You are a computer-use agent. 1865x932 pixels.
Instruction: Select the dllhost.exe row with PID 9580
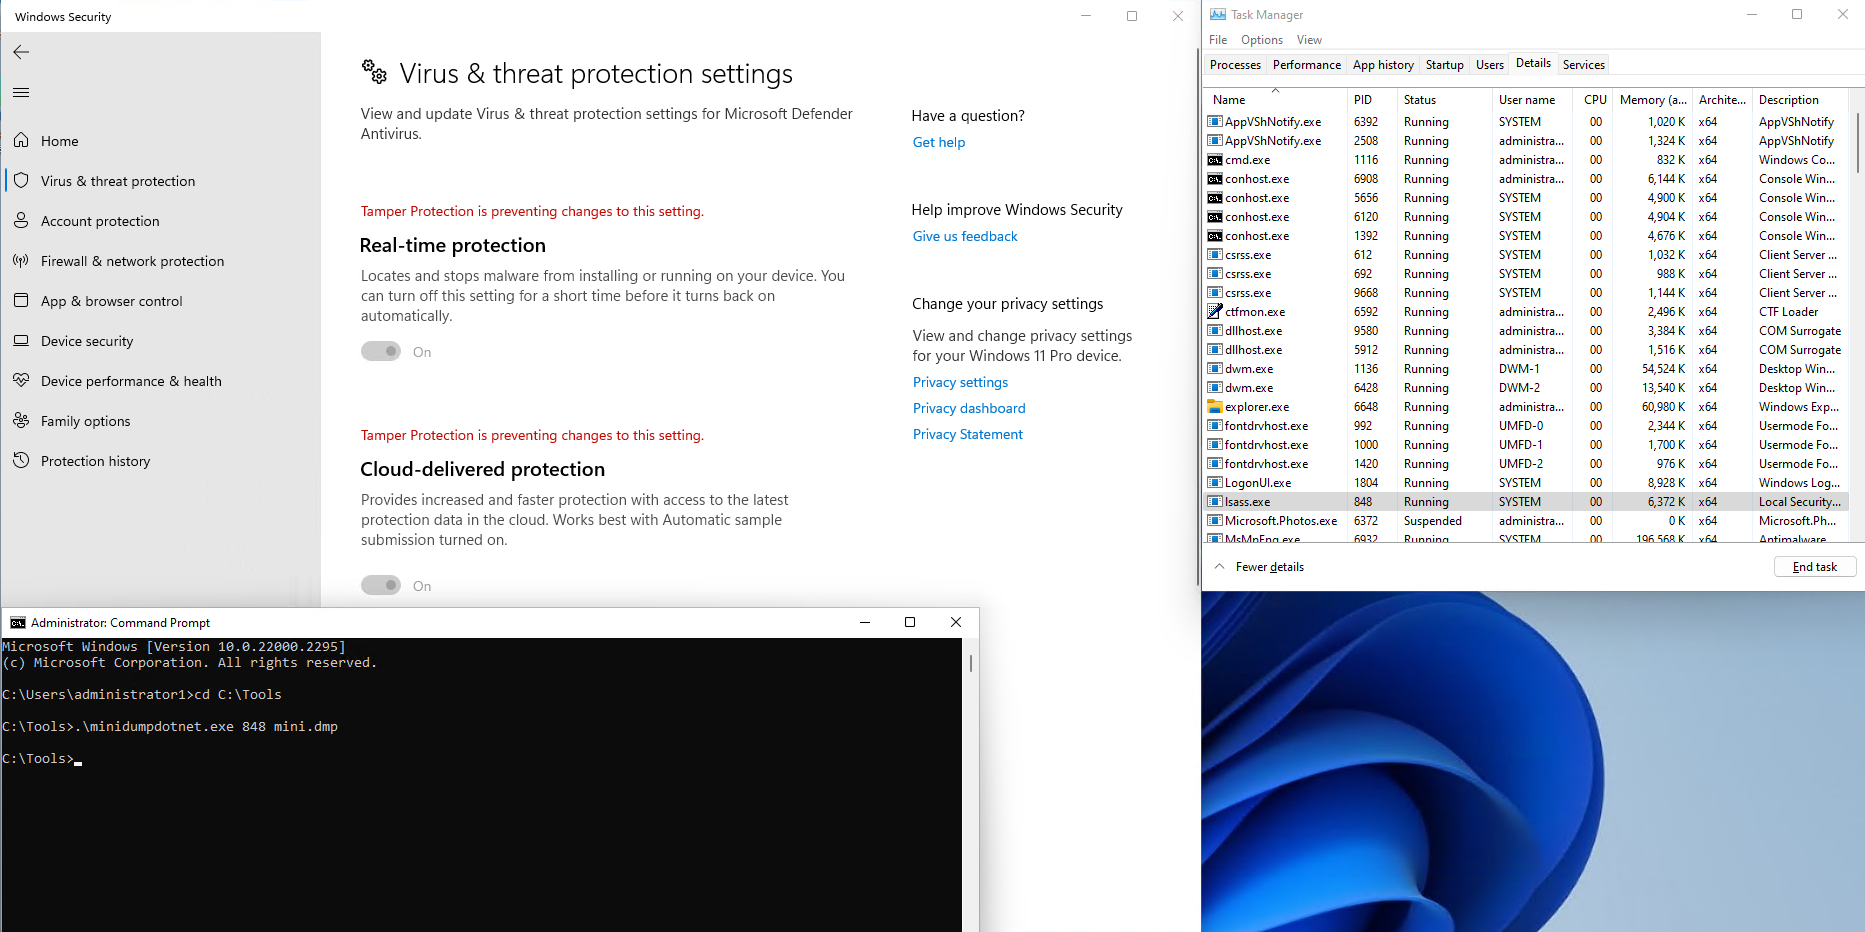[x=1526, y=331]
